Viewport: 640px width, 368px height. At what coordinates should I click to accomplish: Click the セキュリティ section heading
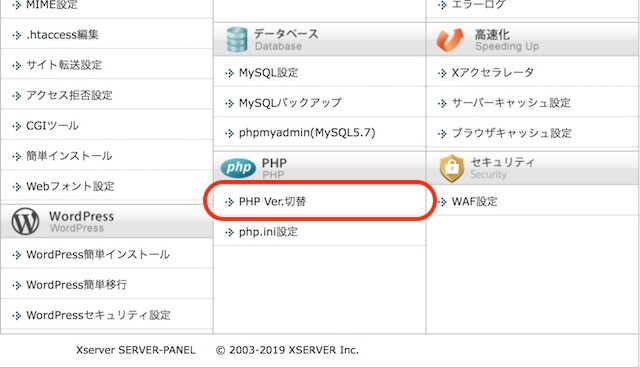(502, 162)
